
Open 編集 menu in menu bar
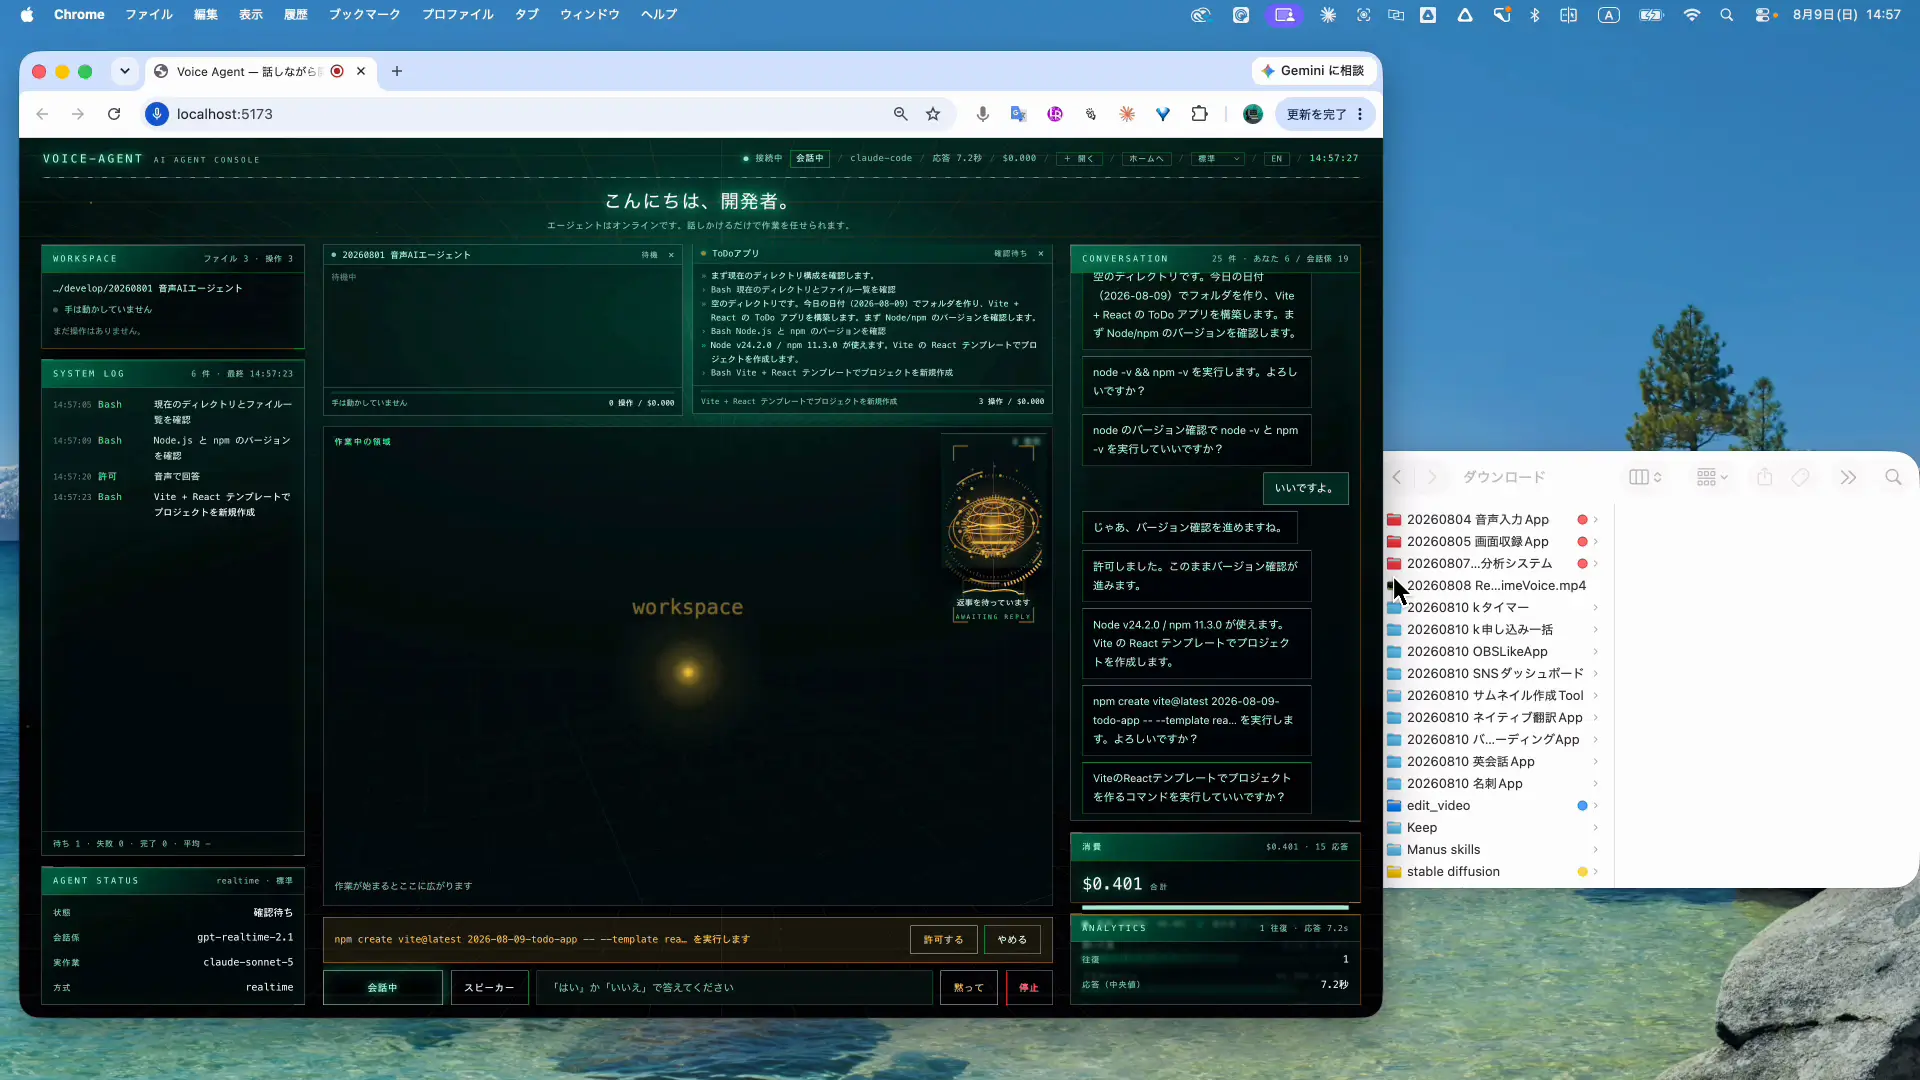[x=206, y=14]
